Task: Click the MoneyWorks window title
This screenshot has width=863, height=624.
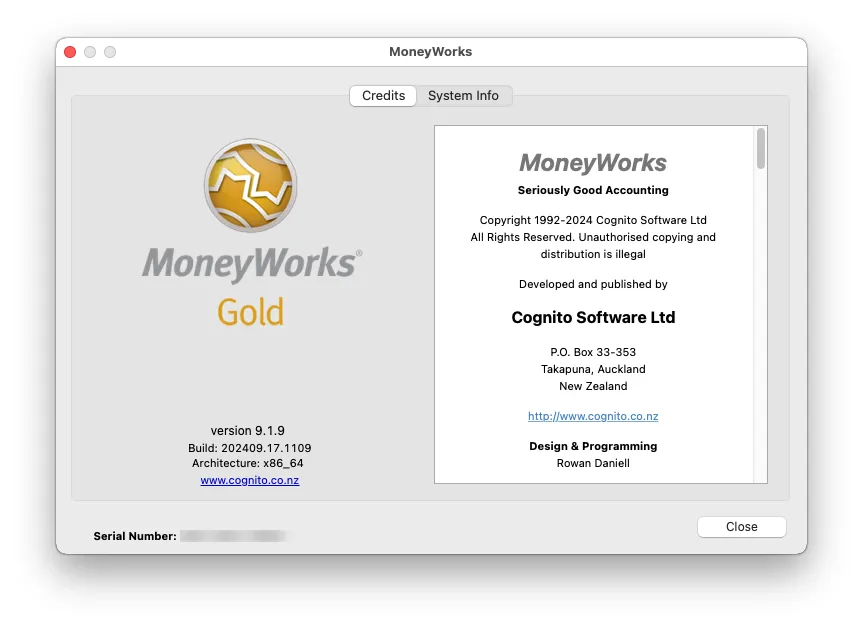Action: [x=430, y=52]
